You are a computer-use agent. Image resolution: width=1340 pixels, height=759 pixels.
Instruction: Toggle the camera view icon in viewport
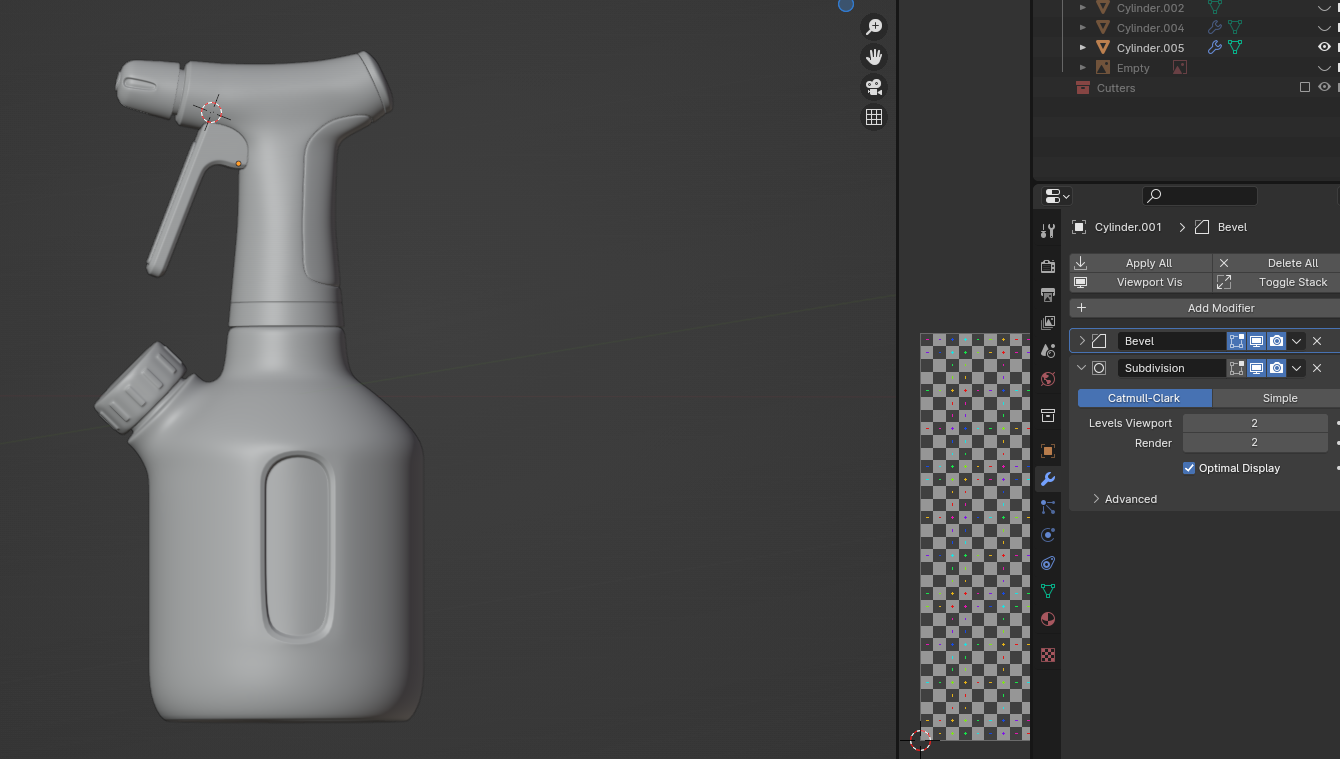tap(874, 87)
